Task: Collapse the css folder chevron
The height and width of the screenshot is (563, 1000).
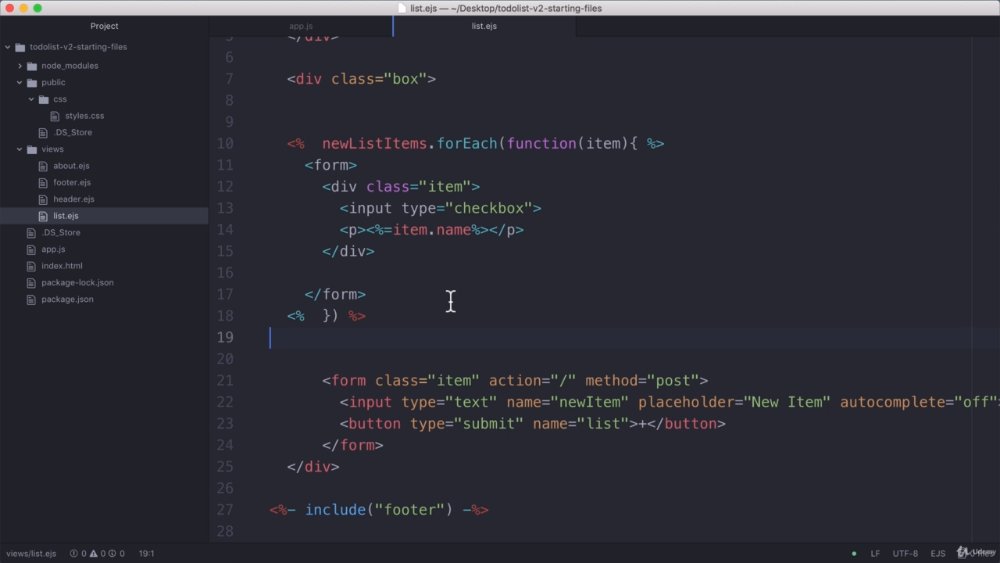Action: [x=31, y=99]
